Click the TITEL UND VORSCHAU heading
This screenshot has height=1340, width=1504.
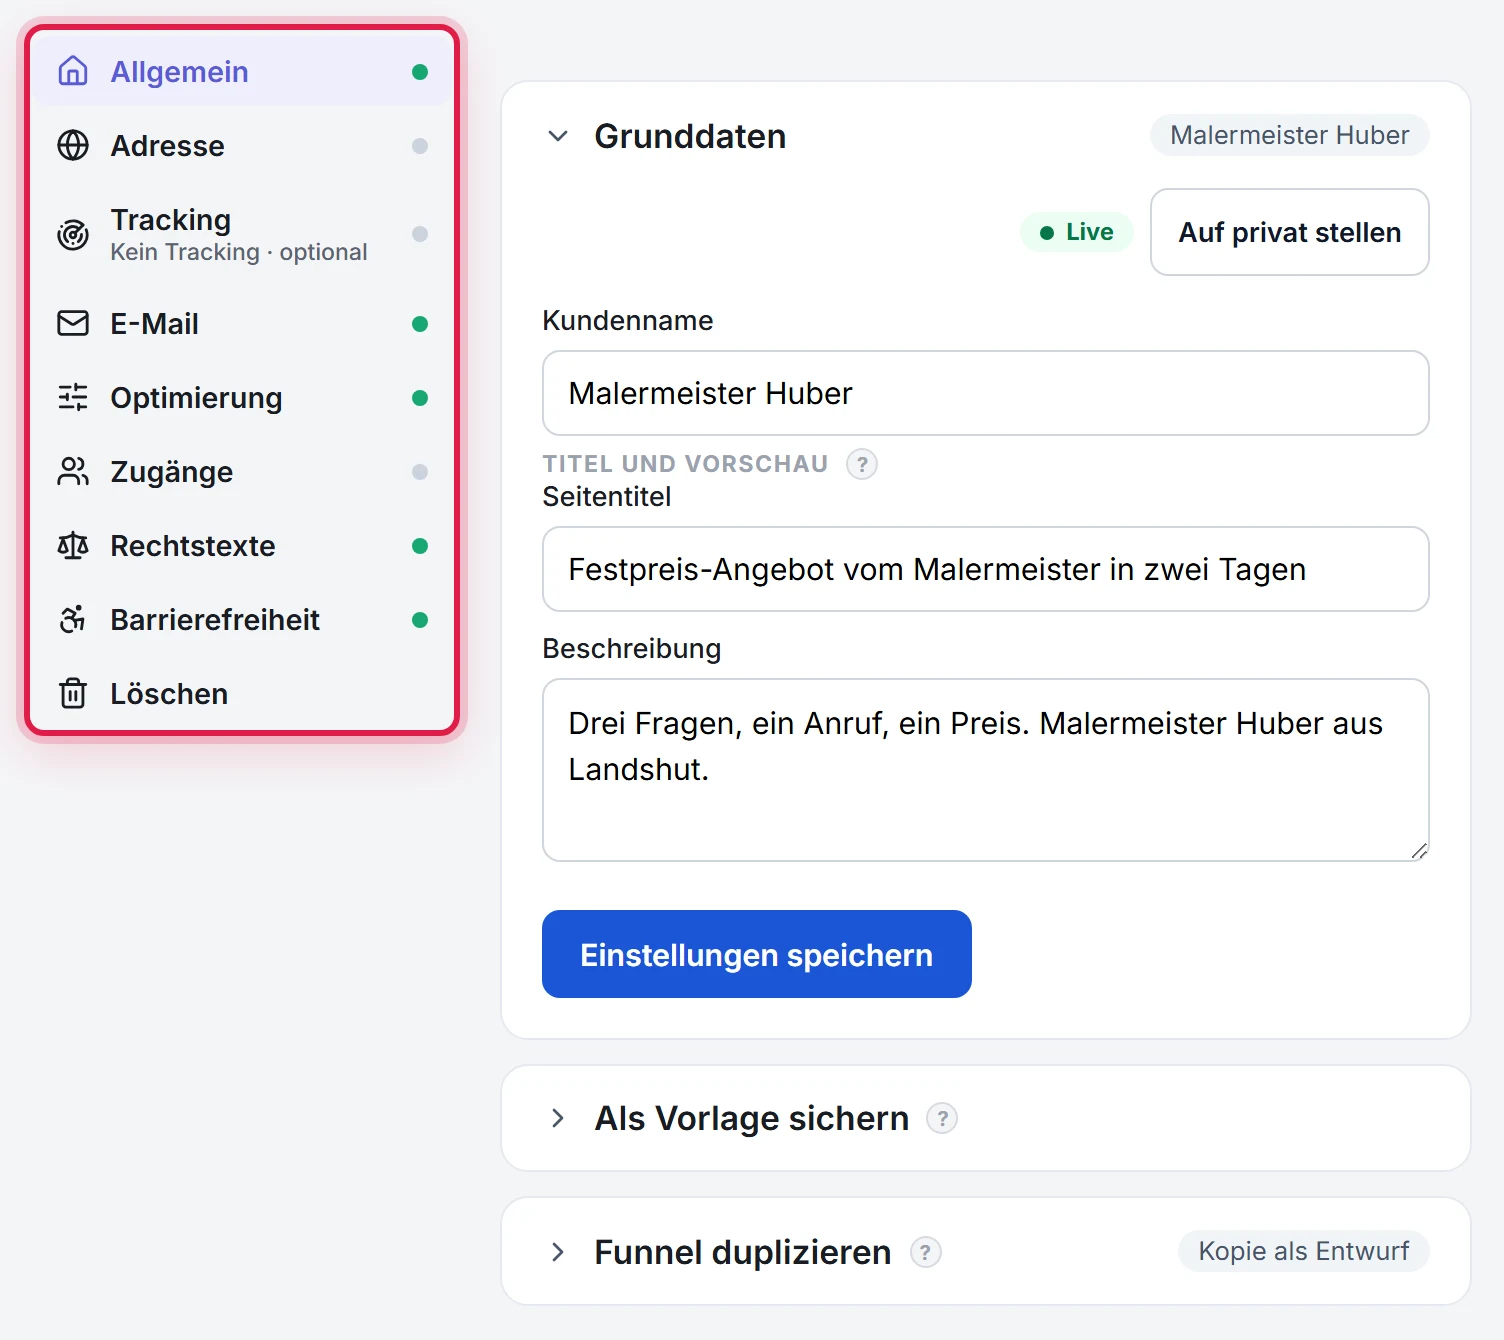686,464
